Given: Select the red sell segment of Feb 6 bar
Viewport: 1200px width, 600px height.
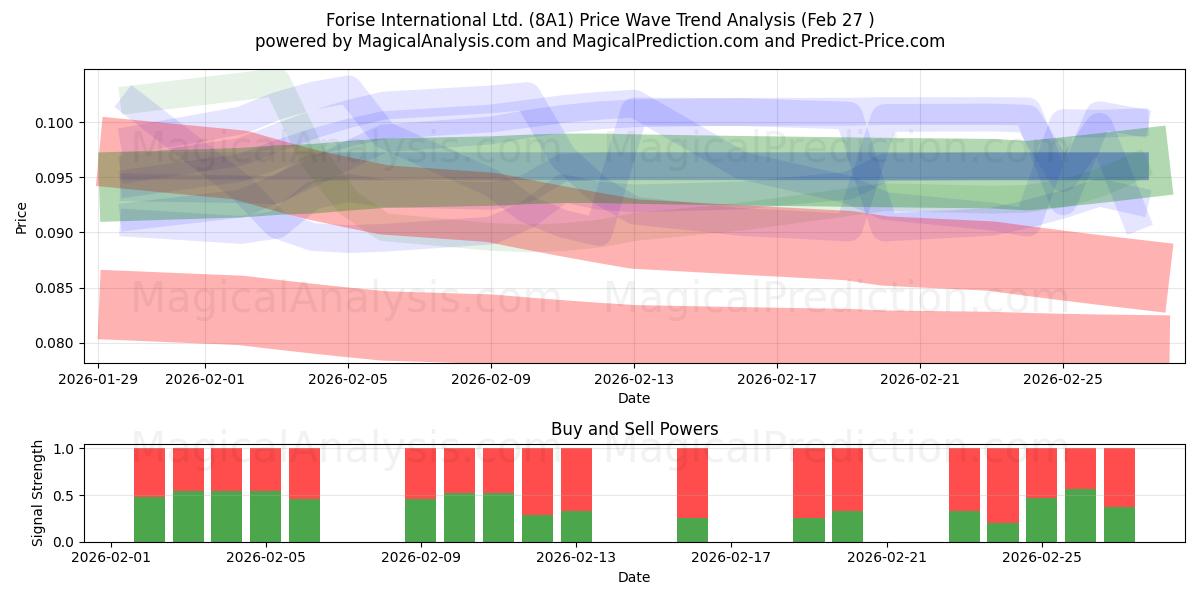Looking at the screenshot, I should 305,474.
